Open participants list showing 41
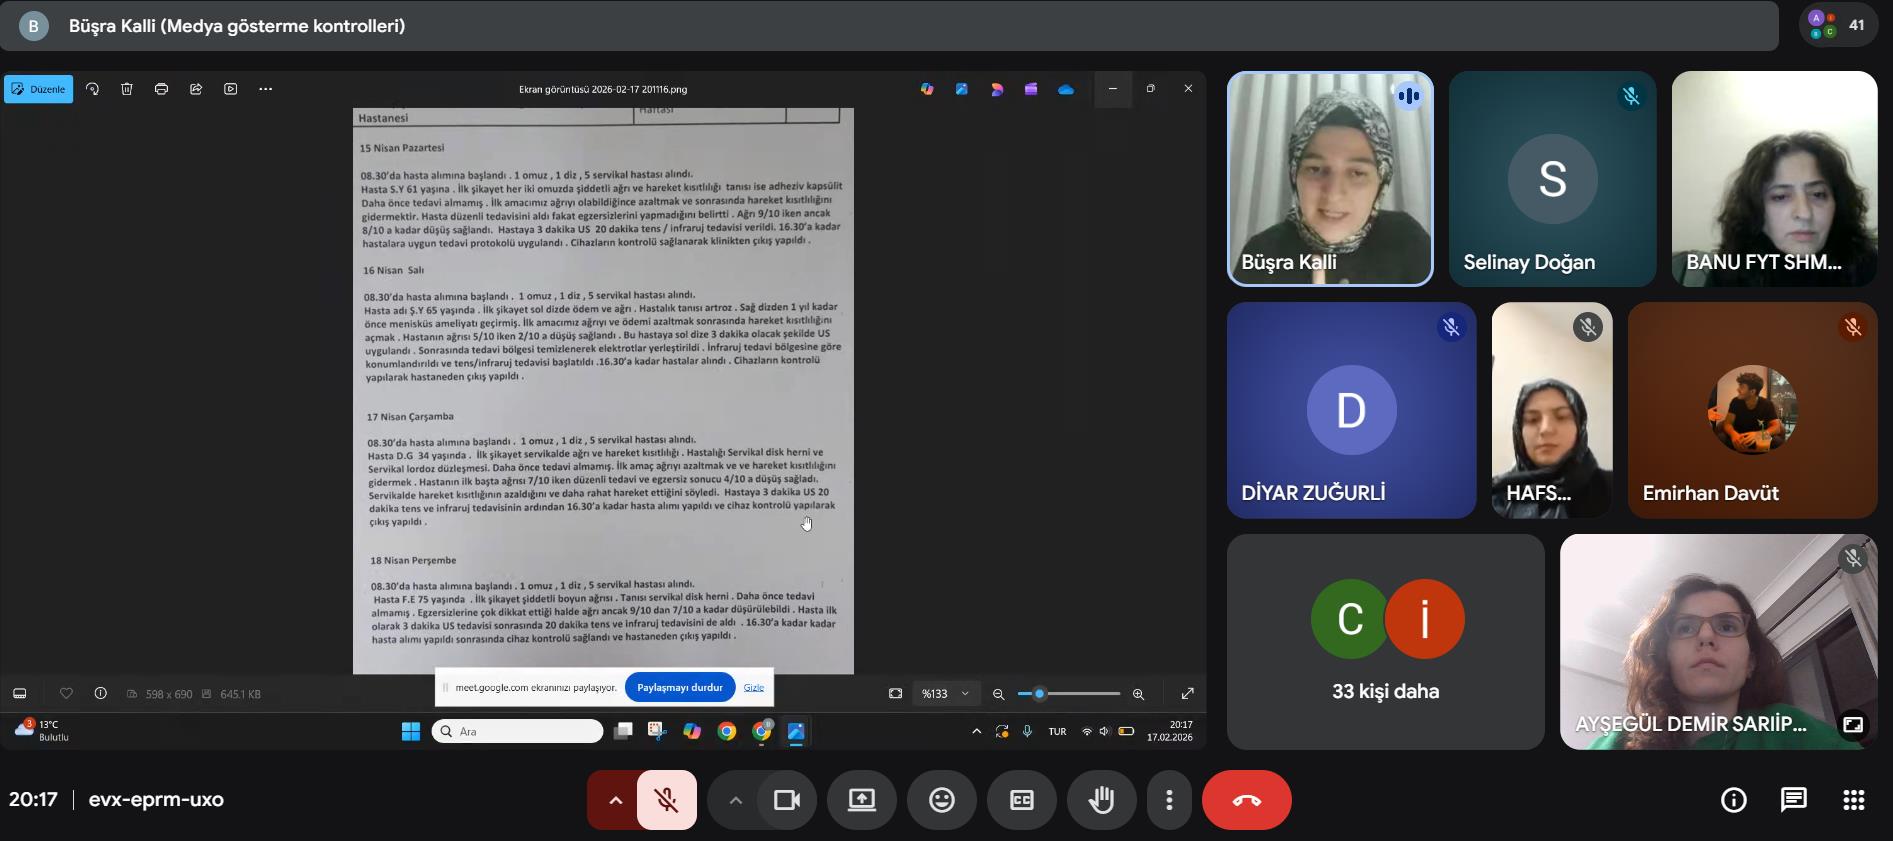Image resolution: width=1893 pixels, height=841 pixels. coord(1838,25)
